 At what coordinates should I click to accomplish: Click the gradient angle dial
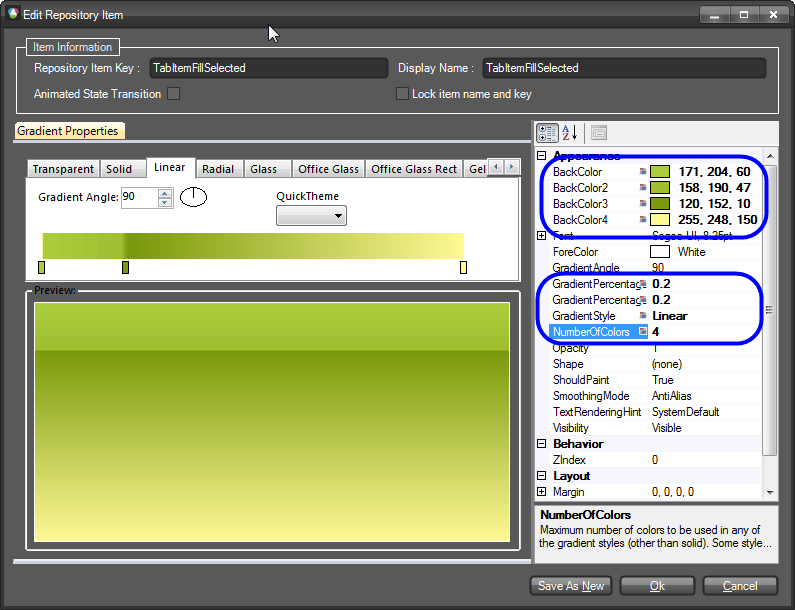point(194,197)
